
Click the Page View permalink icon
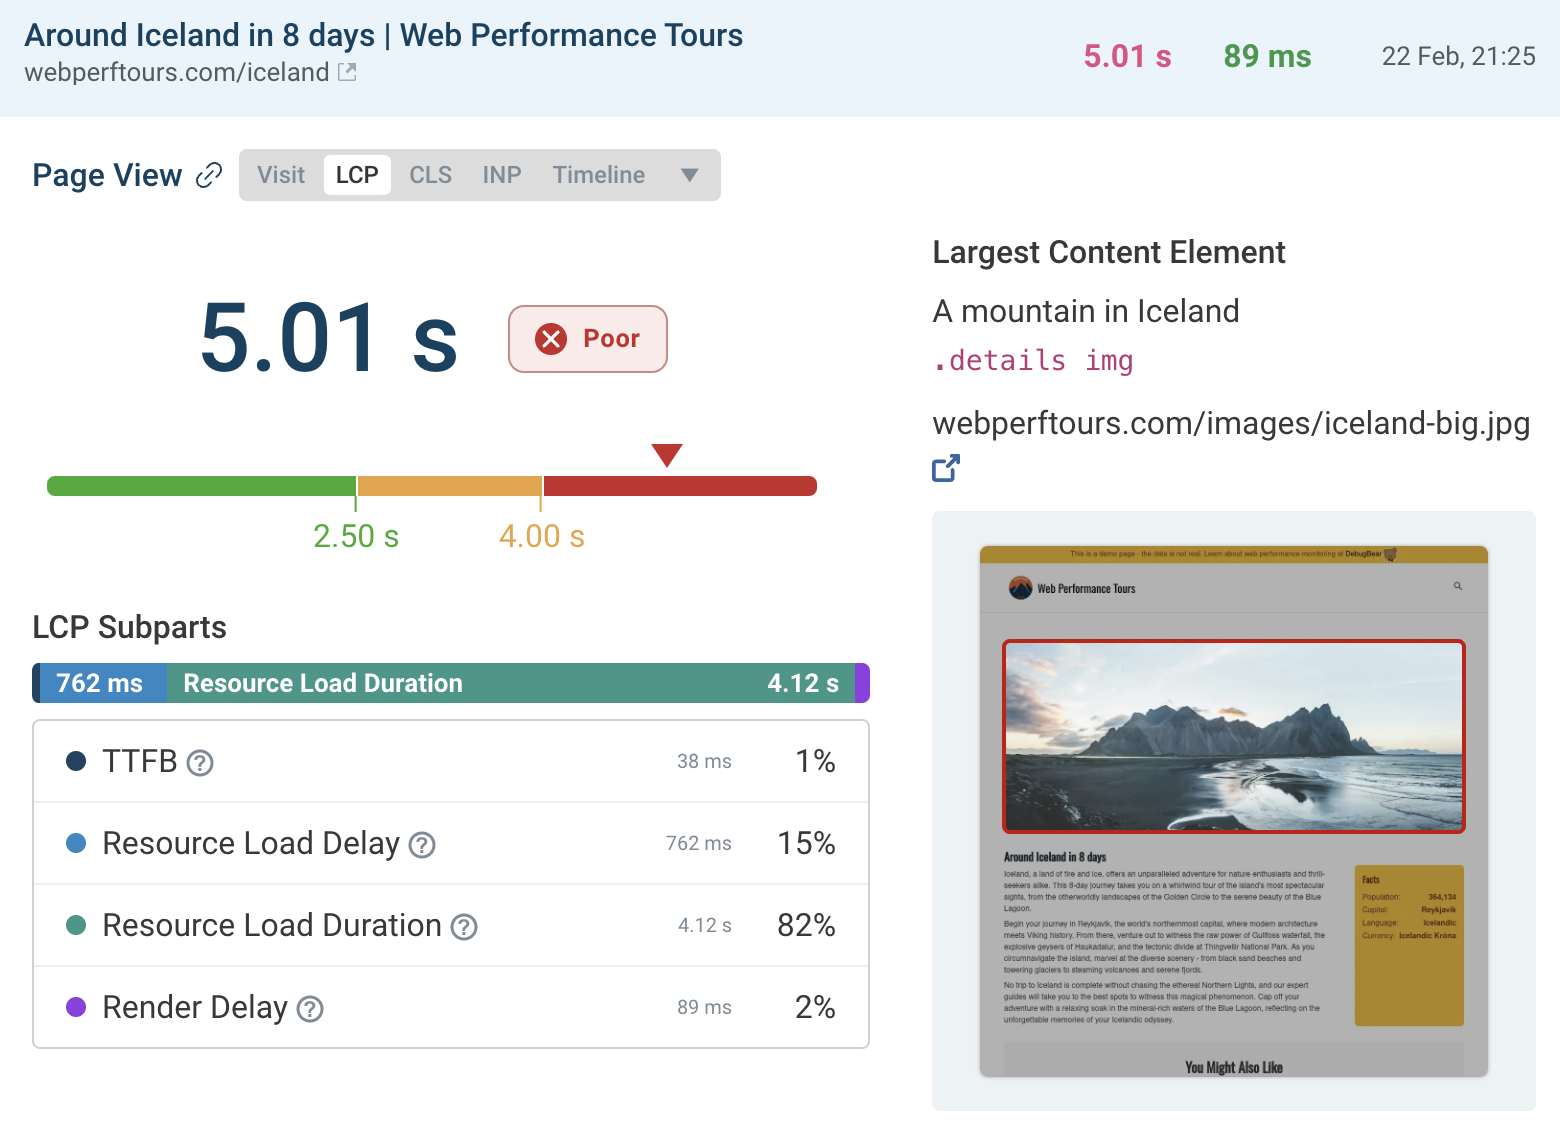click(x=209, y=174)
